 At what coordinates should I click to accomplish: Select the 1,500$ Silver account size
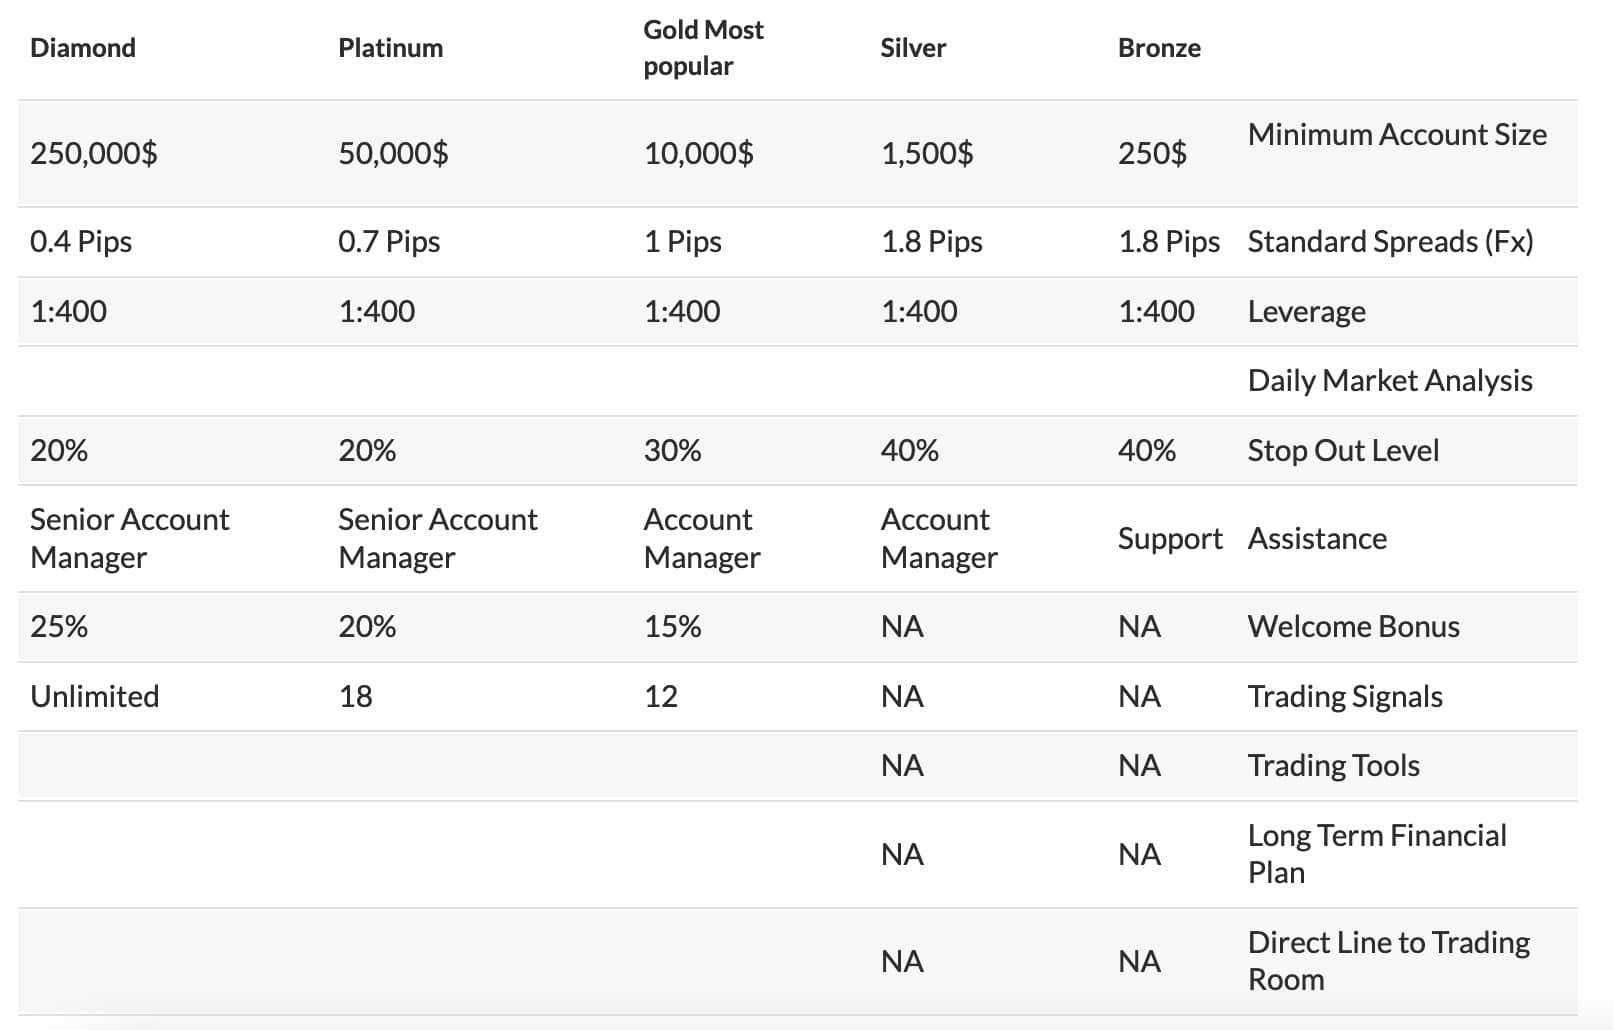[x=926, y=153]
